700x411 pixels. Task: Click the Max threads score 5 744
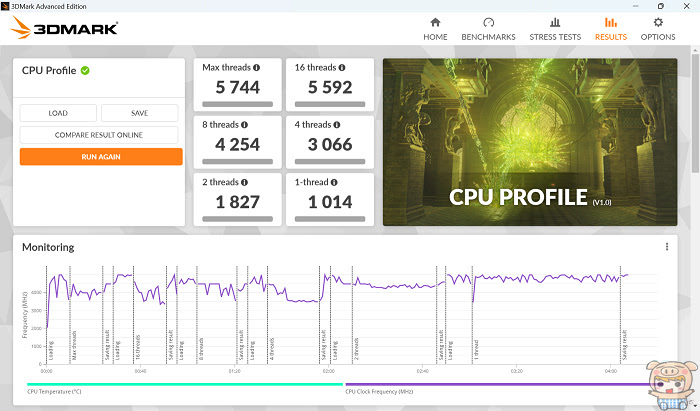click(238, 87)
